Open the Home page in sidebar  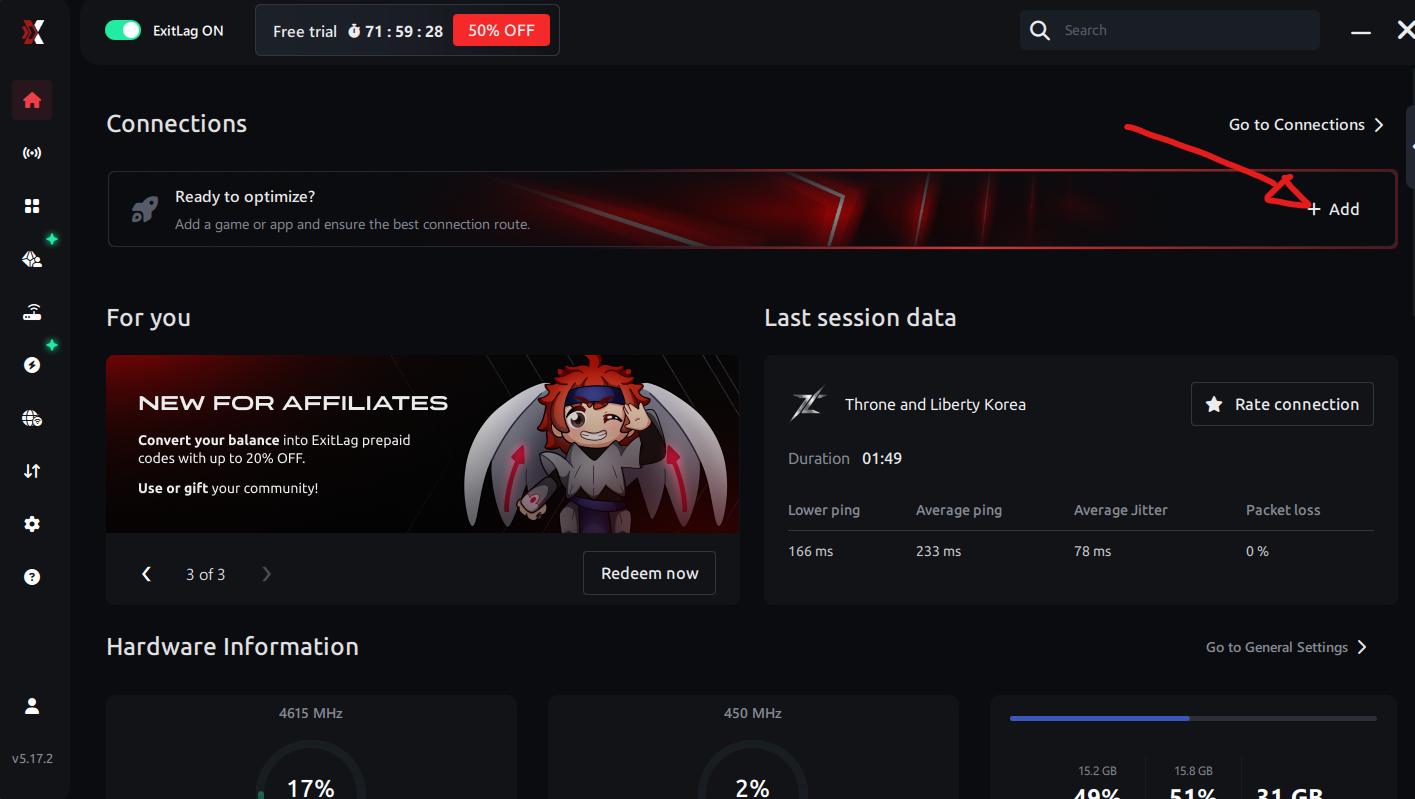pos(32,100)
